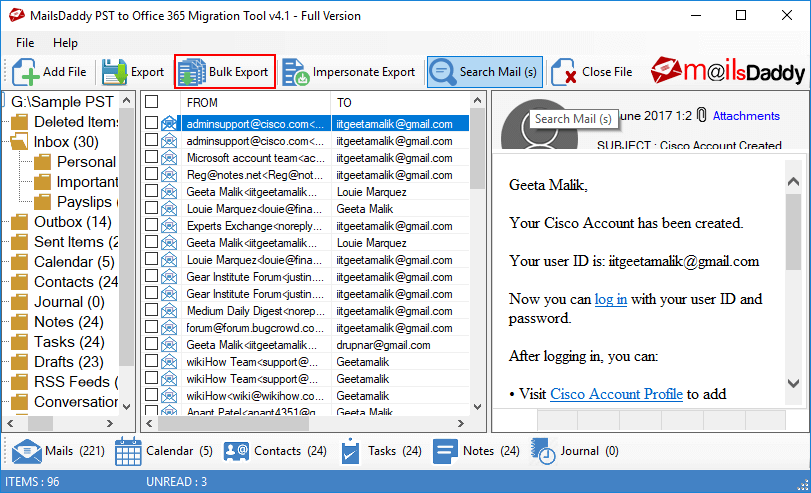Click the Export toolbar icon
Image resolution: width=811 pixels, height=493 pixels.
tap(114, 72)
